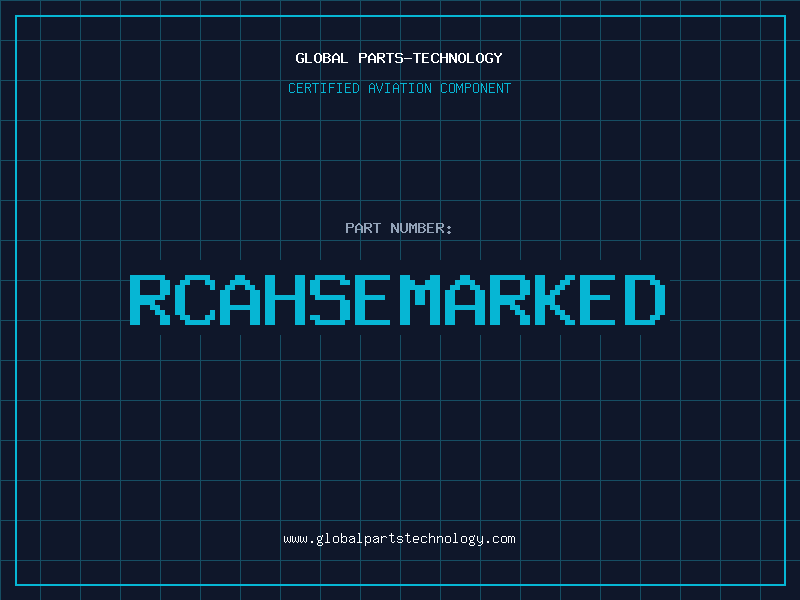Select the word CERTIFIED in the subtitle
800x600 pixels.
[x=324, y=88]
